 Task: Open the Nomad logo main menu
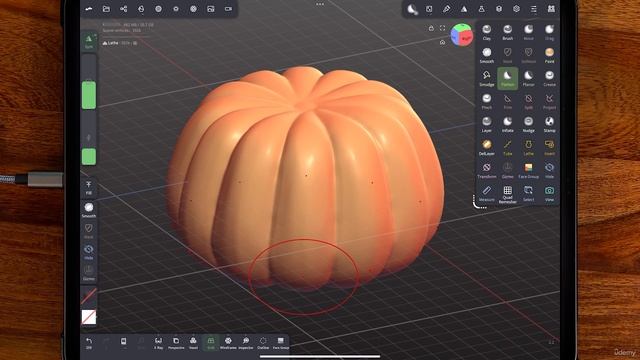pyautogui.click(x=89, y=9)
